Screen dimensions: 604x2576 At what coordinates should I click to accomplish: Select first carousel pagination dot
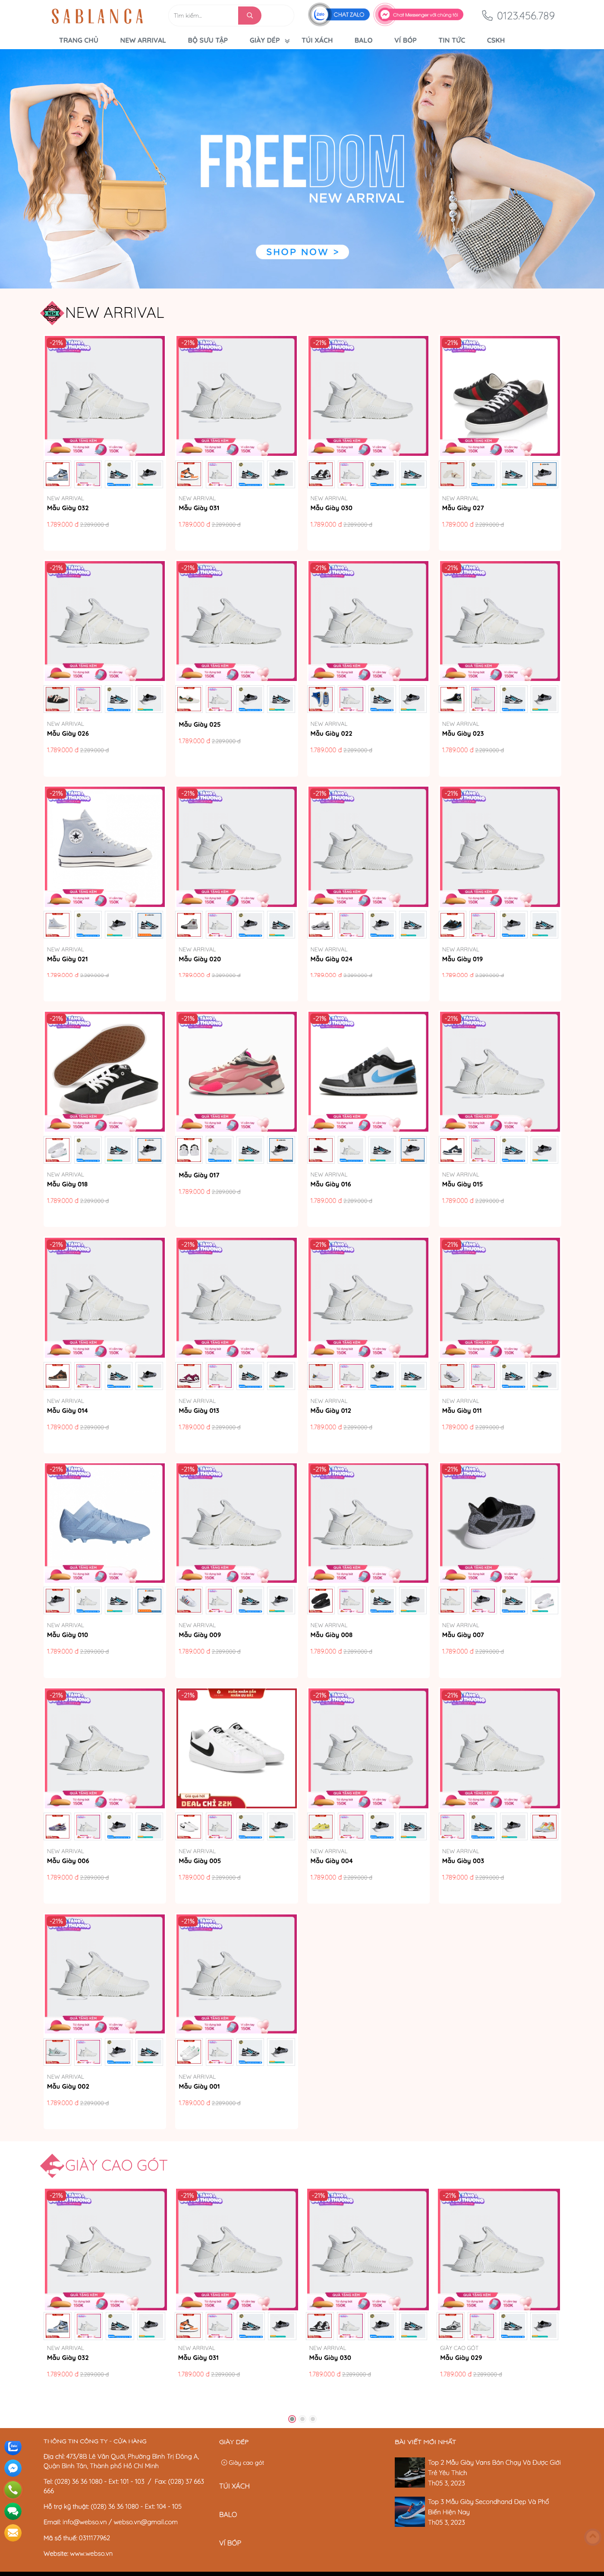pyautogui.click(x=292, y=2419)
